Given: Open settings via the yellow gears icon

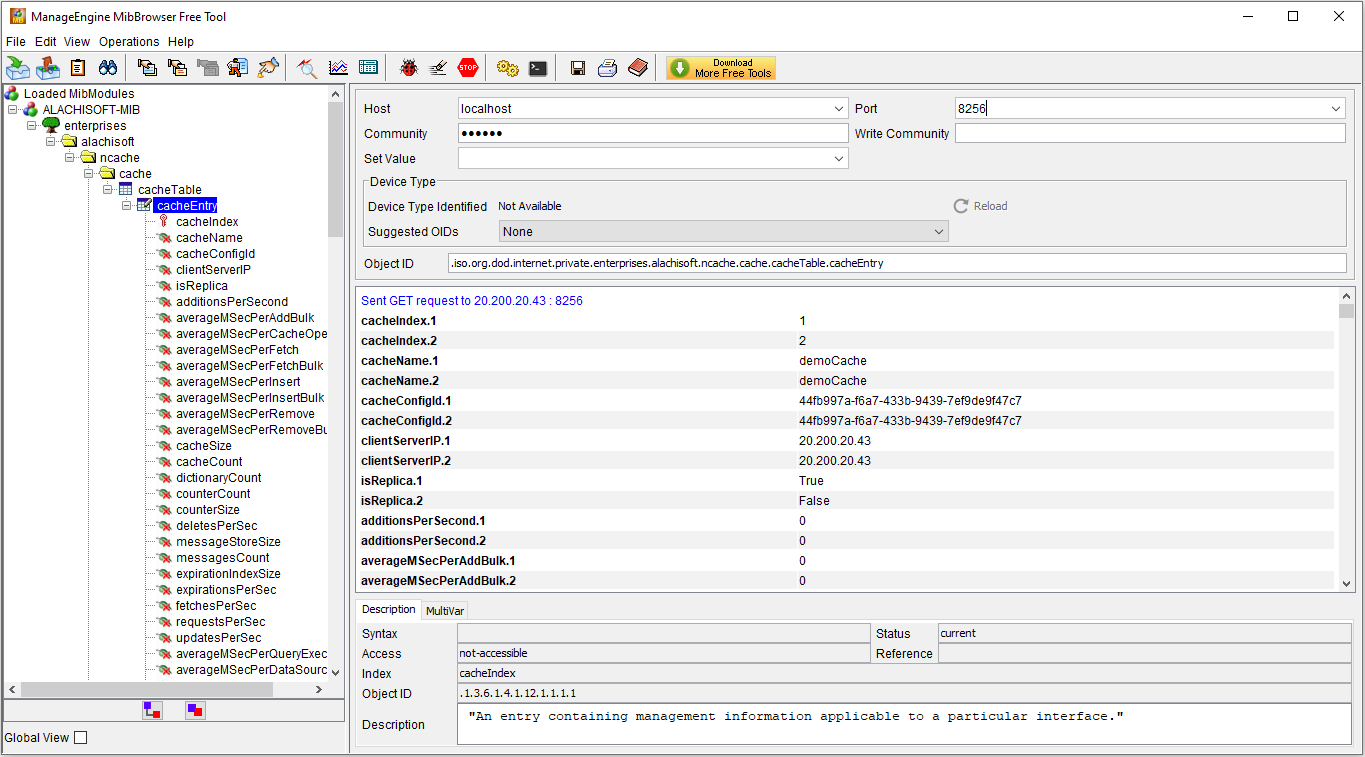Looking at the screenshot, I should click(508, 68).
